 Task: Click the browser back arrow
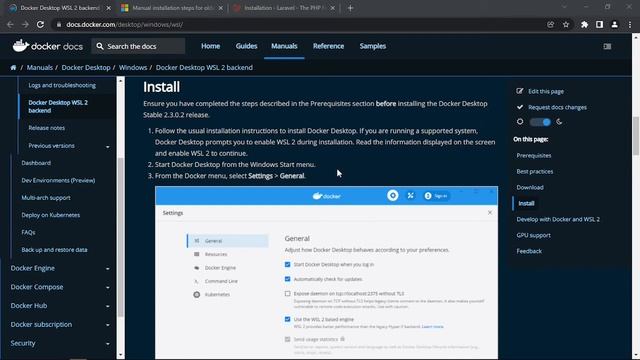[x=10, y=24]
